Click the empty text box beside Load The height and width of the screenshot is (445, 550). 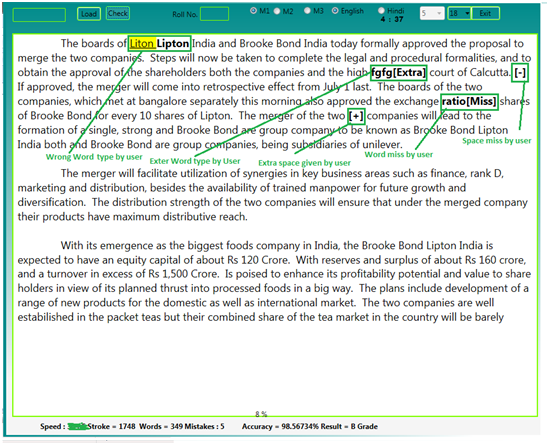tap(39, 15)
